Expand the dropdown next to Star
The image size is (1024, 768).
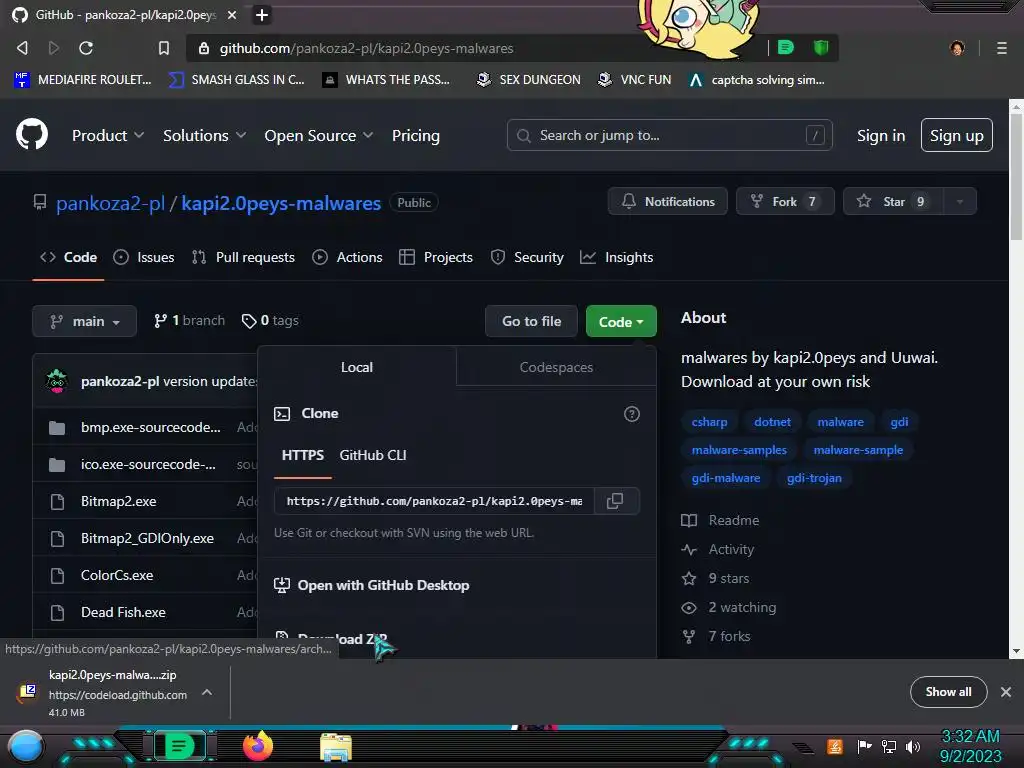coord(960,201)
